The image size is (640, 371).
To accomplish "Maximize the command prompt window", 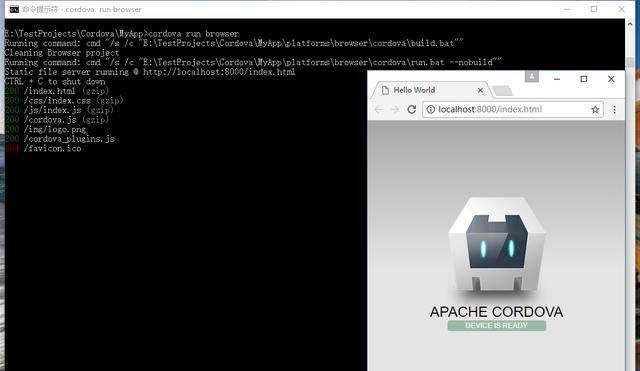I will tap(594, 9).
